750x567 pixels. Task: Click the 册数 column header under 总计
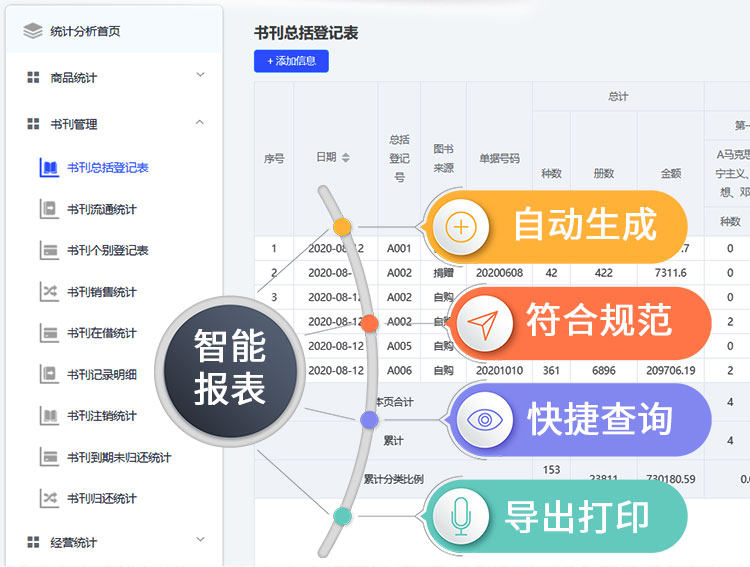(x=604, y=174)
